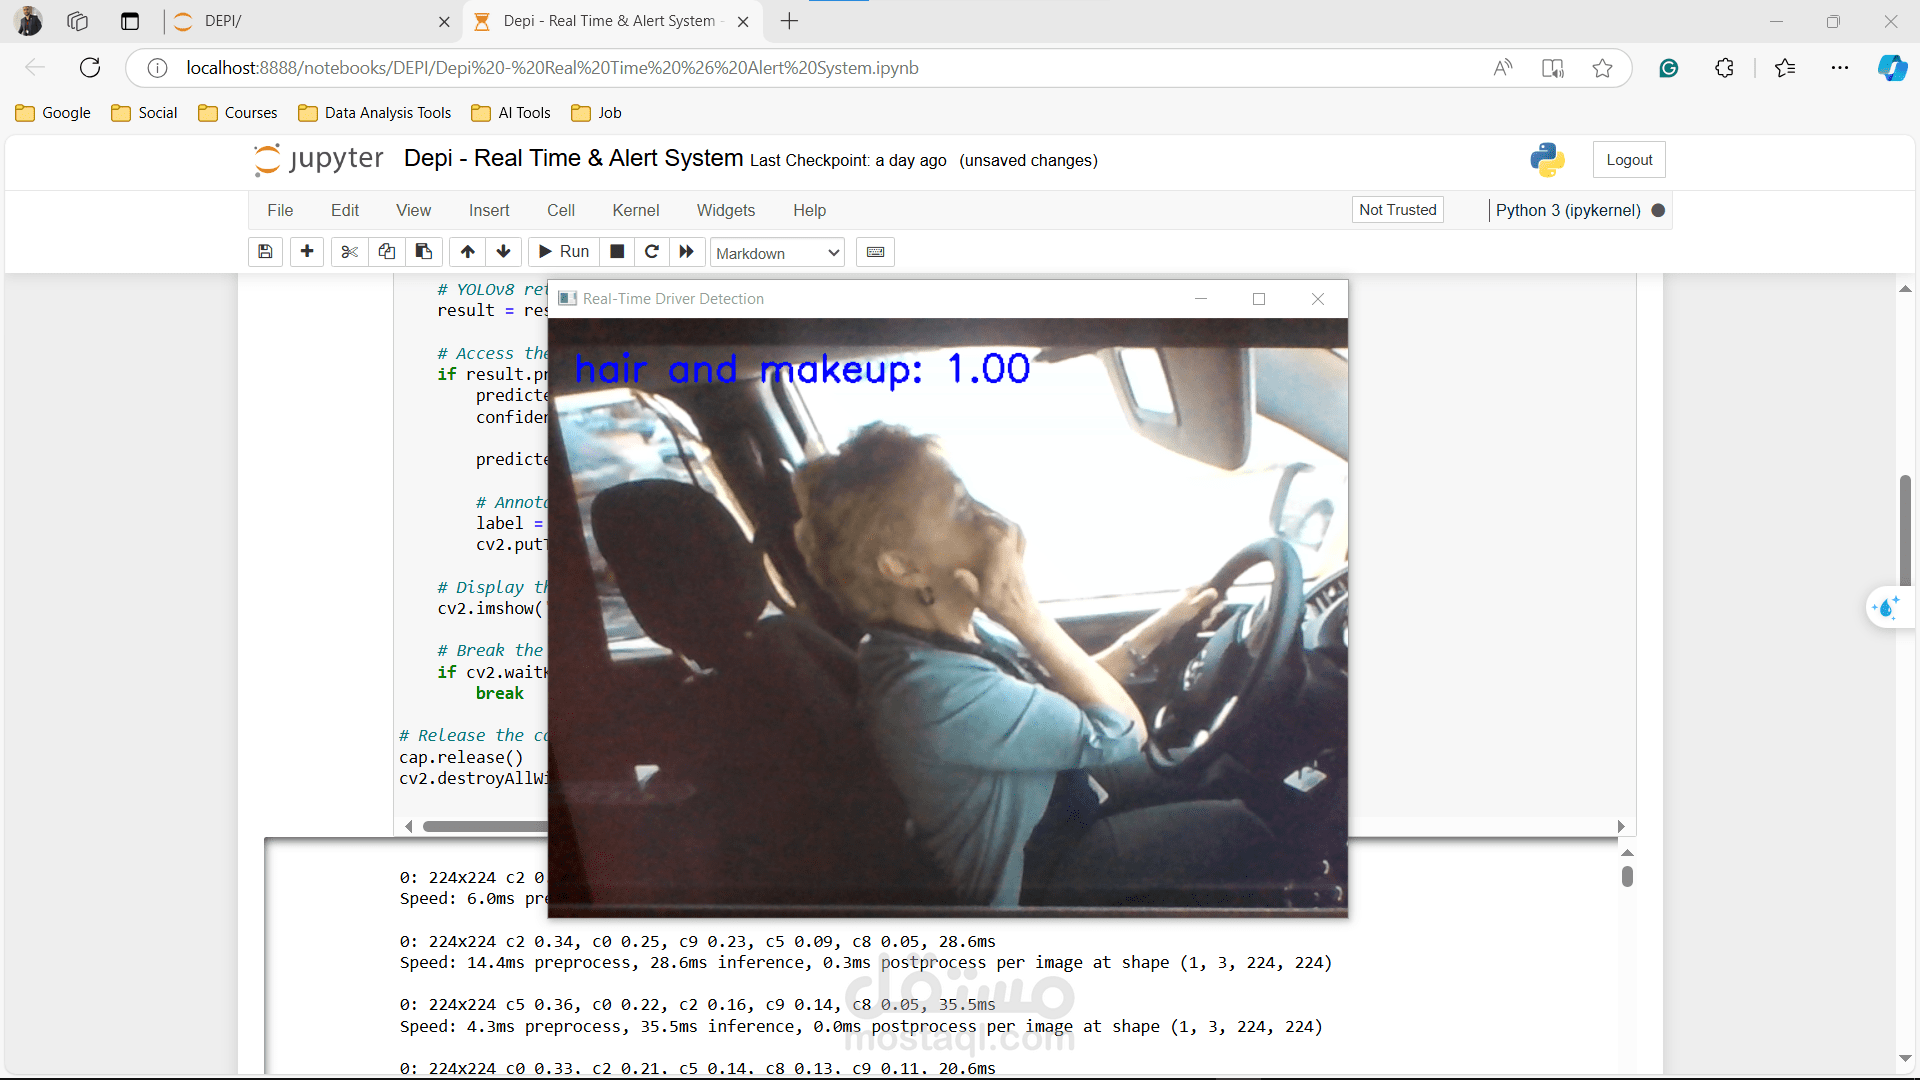Refresh the page with the reload icon
Viewport: 1920px width, 1080px height.
[90, 67]
